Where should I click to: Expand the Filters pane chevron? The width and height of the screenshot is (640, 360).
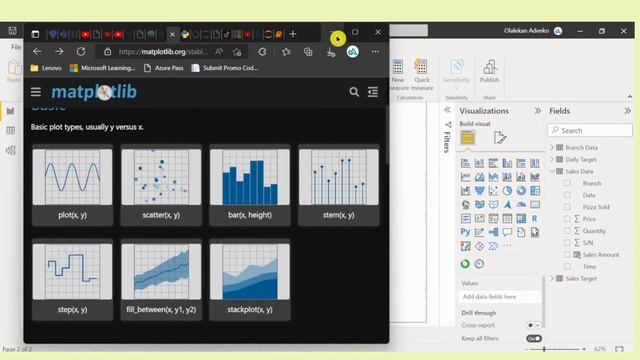click(447, 110)
